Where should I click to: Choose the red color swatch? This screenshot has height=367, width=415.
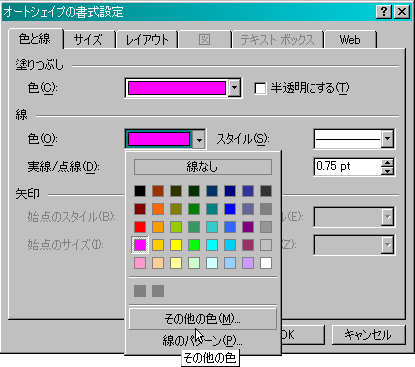[x=140, y=227]
